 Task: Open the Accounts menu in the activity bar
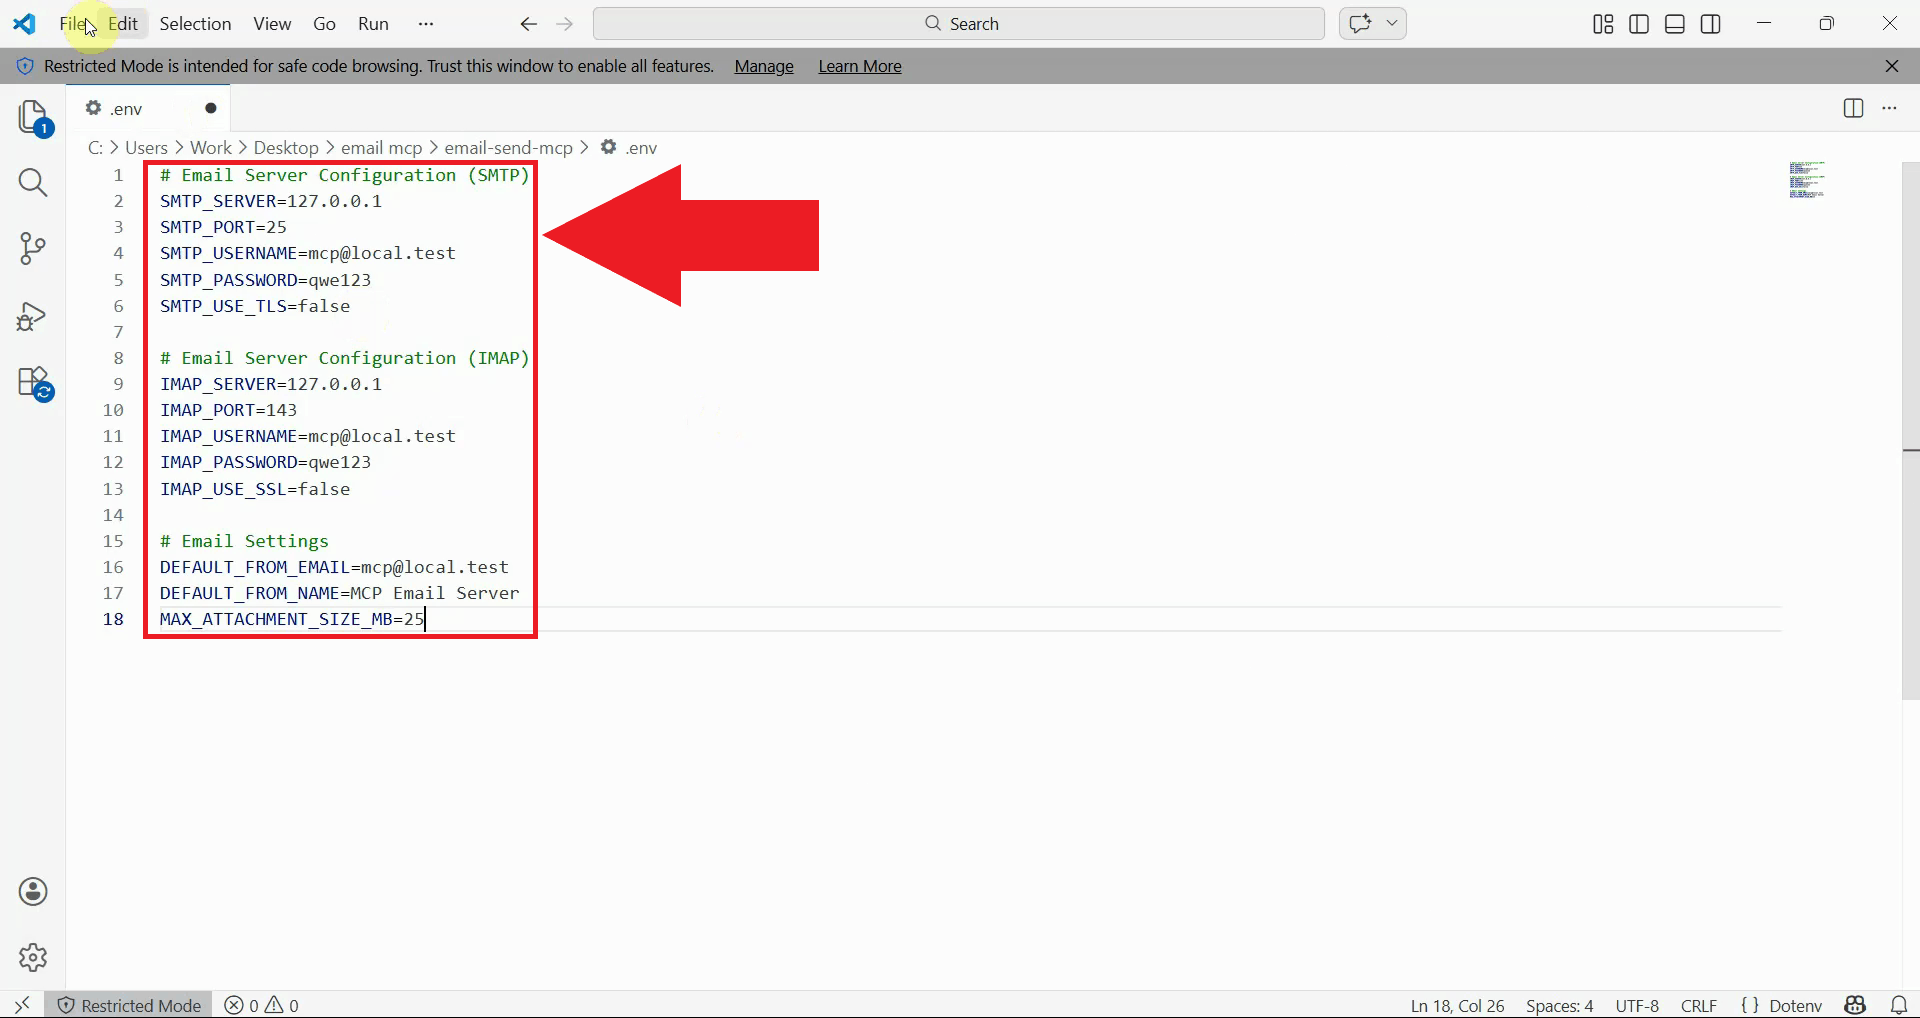tap(33, 891)
